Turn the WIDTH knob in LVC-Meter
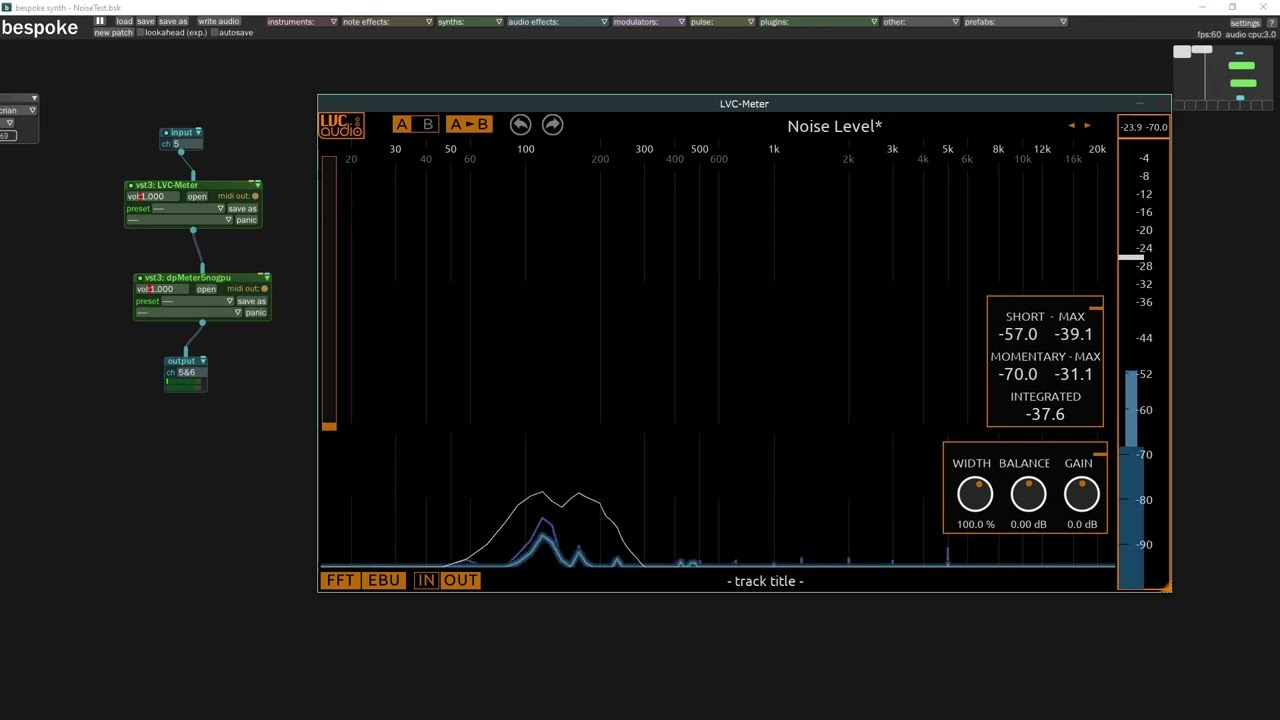The image size is (1280, 720). [x=975, y=493]
